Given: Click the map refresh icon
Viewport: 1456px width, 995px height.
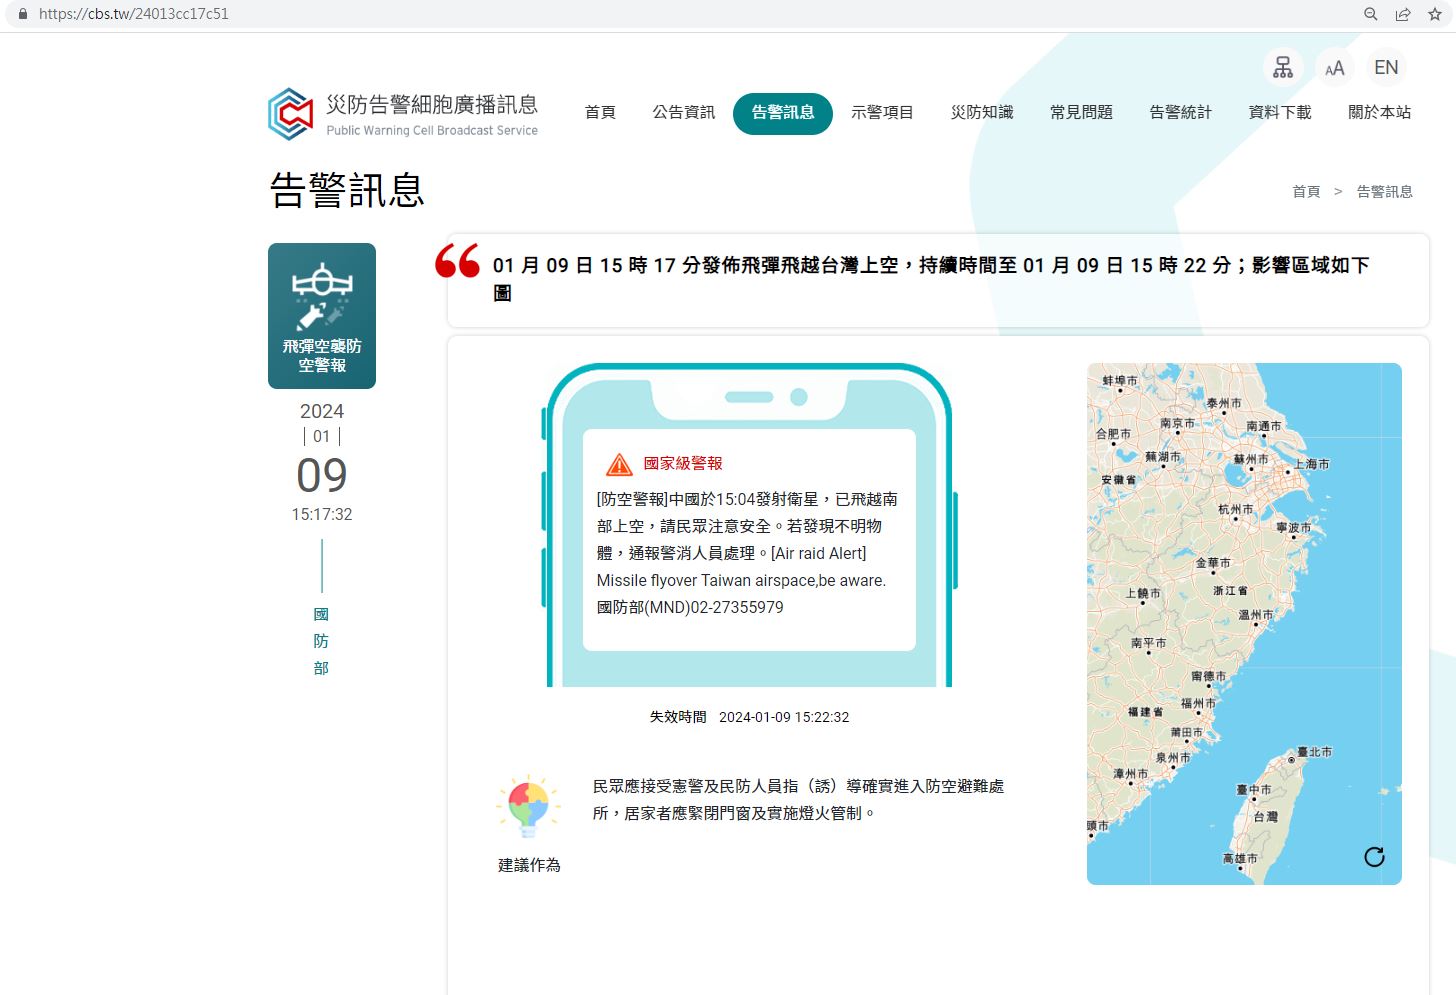Looking at the screenshot, I should coord(1374,857).
